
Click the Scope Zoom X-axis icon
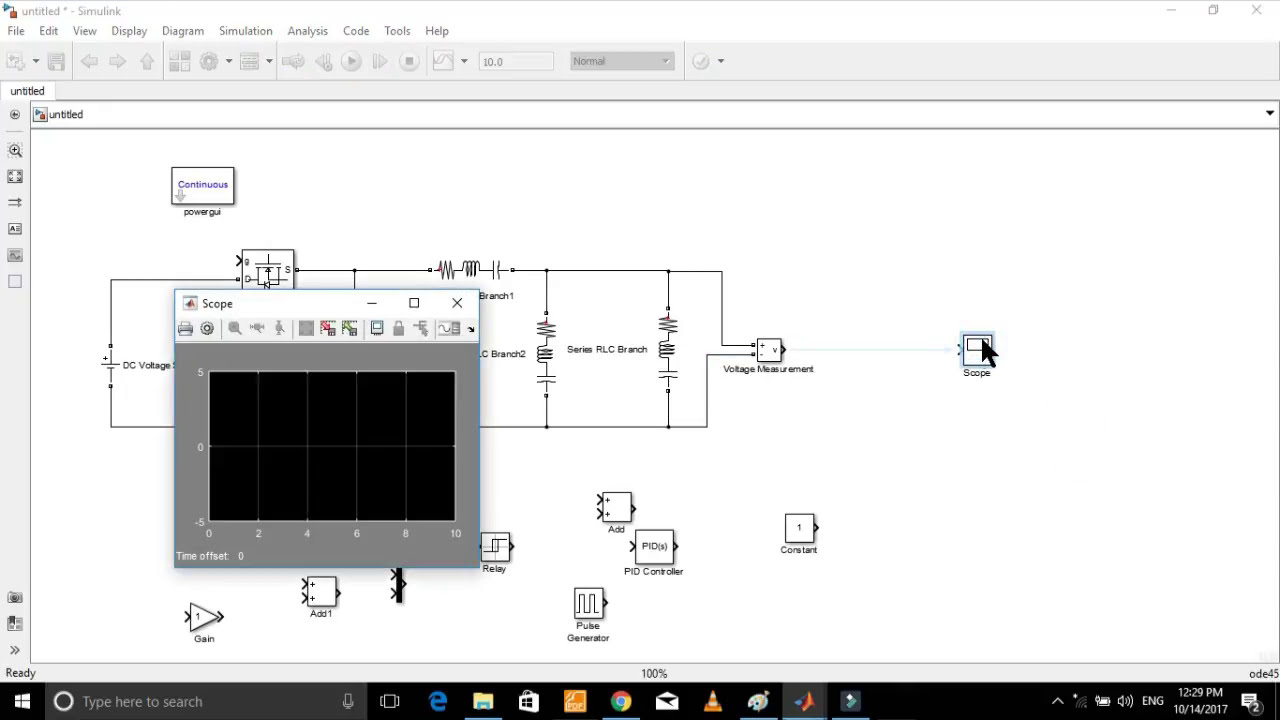[257, 328]
